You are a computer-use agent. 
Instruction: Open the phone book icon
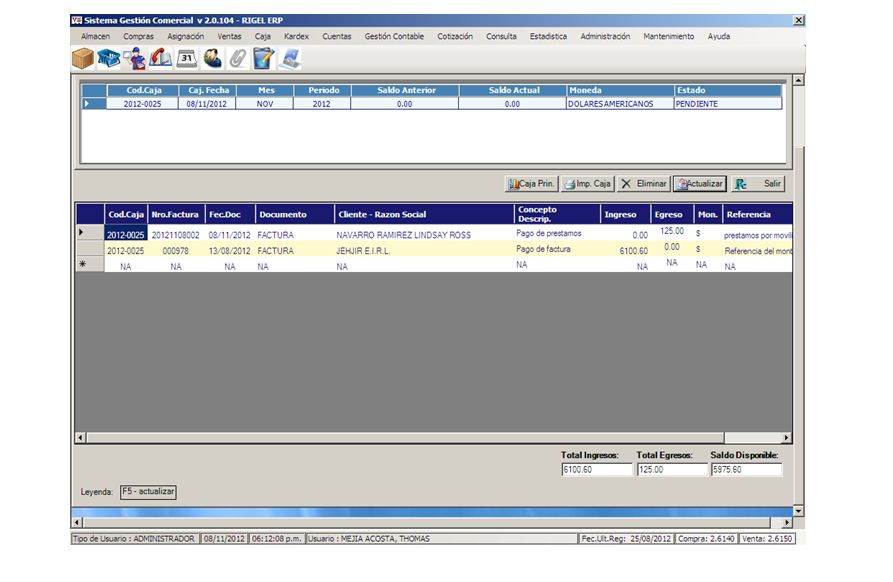[161, 59]
